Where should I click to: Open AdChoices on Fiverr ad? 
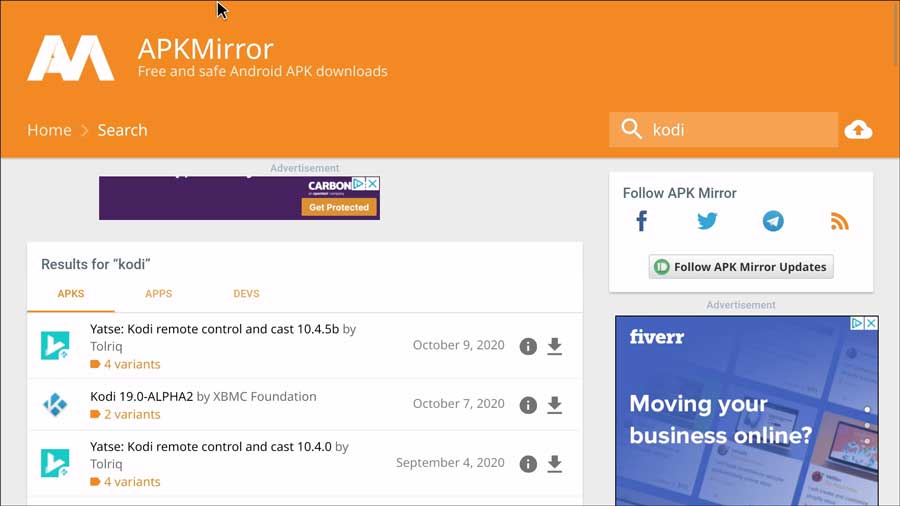pyautogui.click(x=858, y=323)
